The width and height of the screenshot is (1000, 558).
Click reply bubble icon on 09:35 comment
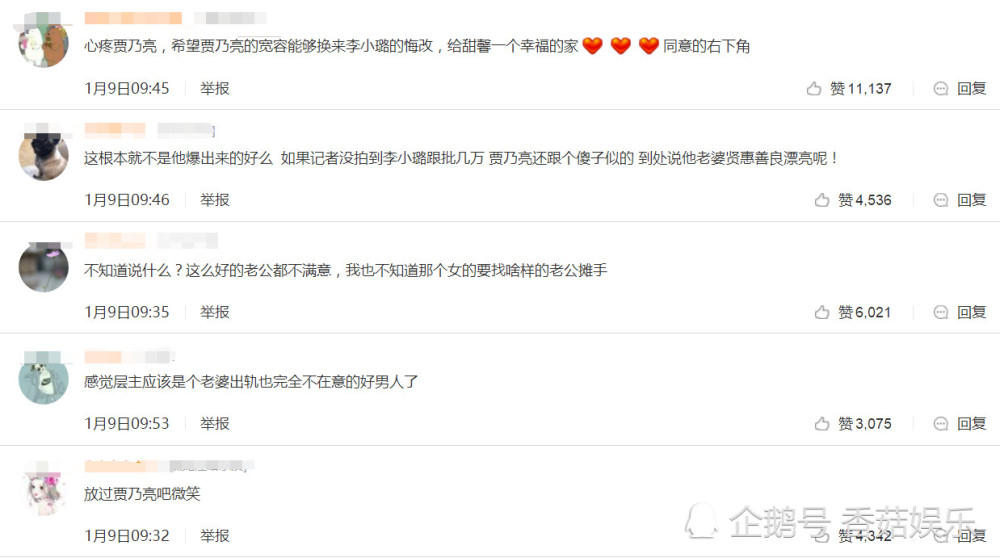click(x=941, y=312)
